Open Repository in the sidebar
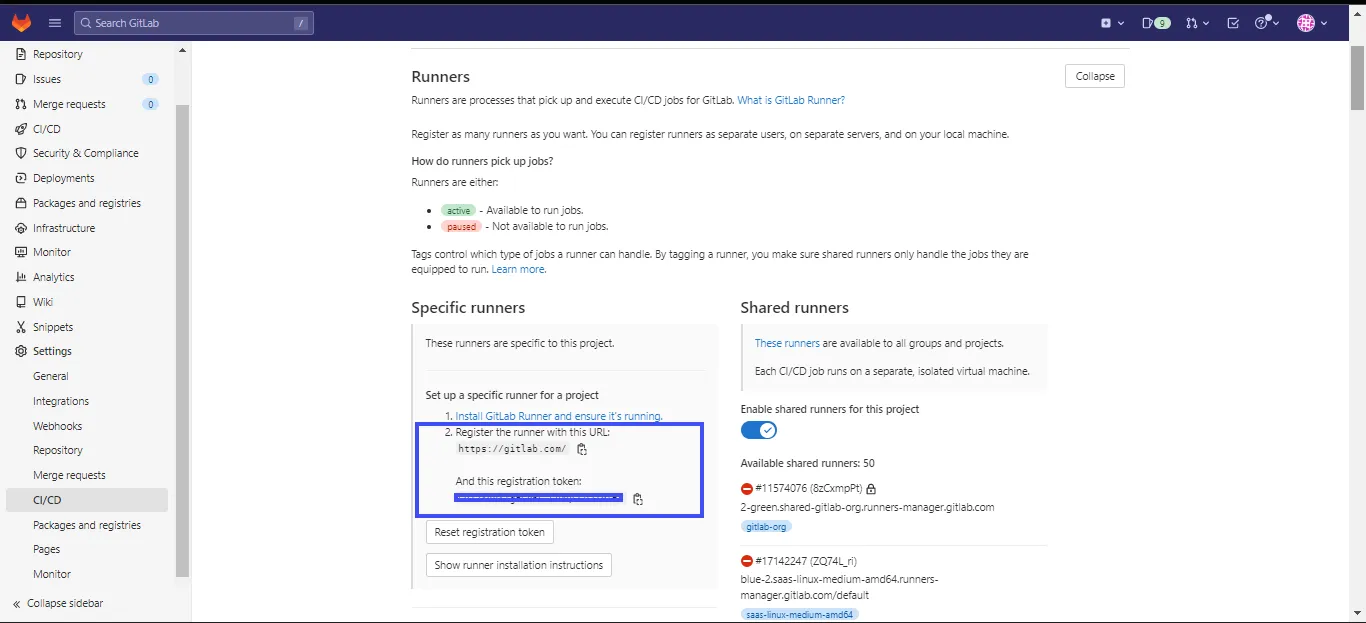Viewport: 1366px width, 623px height. 57,54
